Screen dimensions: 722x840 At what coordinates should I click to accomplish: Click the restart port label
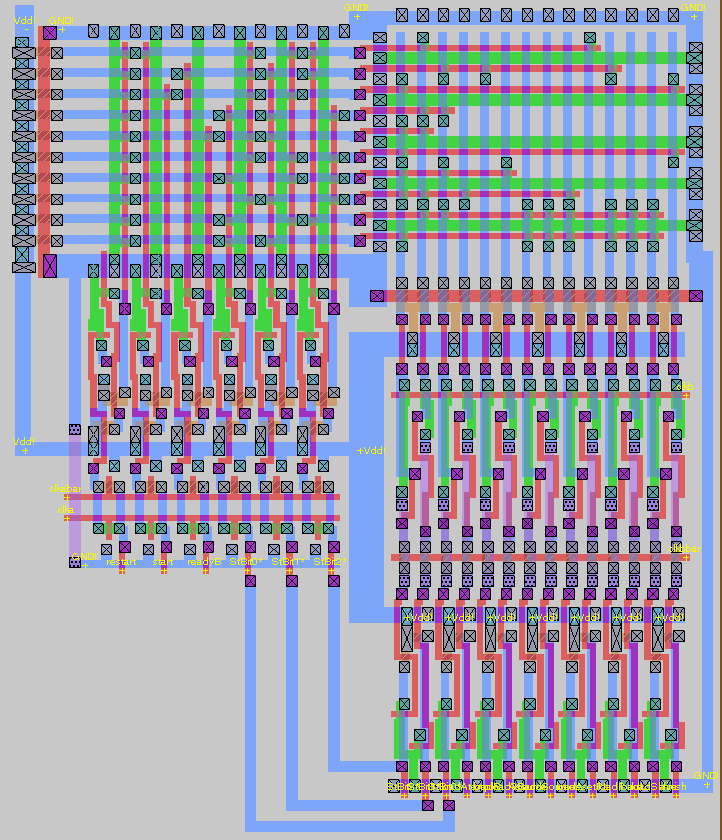point(121,562)
